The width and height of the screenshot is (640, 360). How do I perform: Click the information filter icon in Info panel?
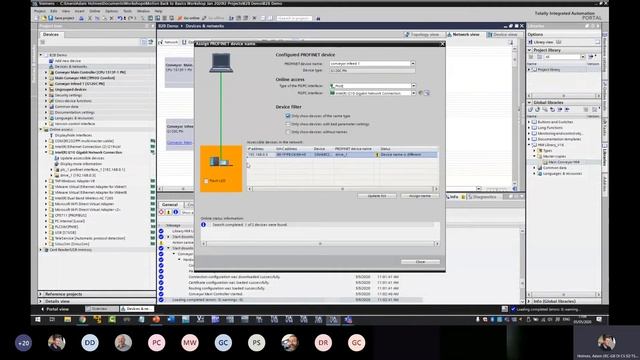pos(176,212)
